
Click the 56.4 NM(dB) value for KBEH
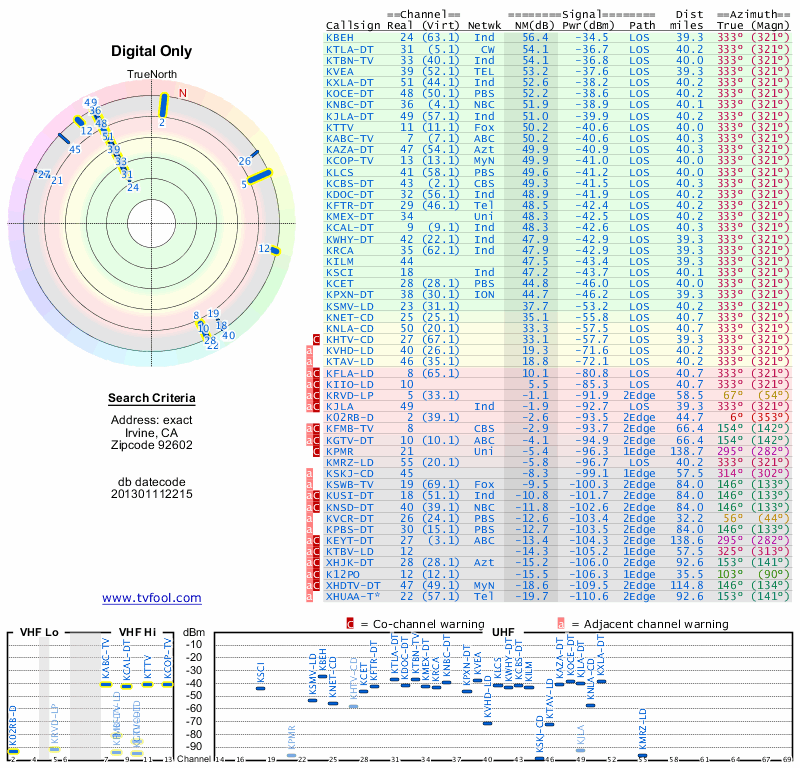click(535, 38)
